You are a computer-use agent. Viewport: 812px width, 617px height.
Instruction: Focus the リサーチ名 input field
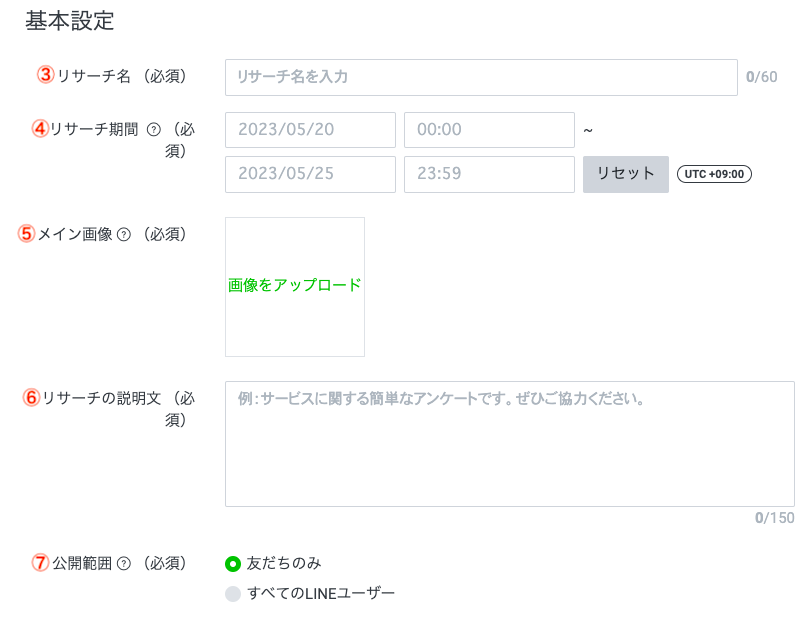pyautogui.click(x=480, y=76)
